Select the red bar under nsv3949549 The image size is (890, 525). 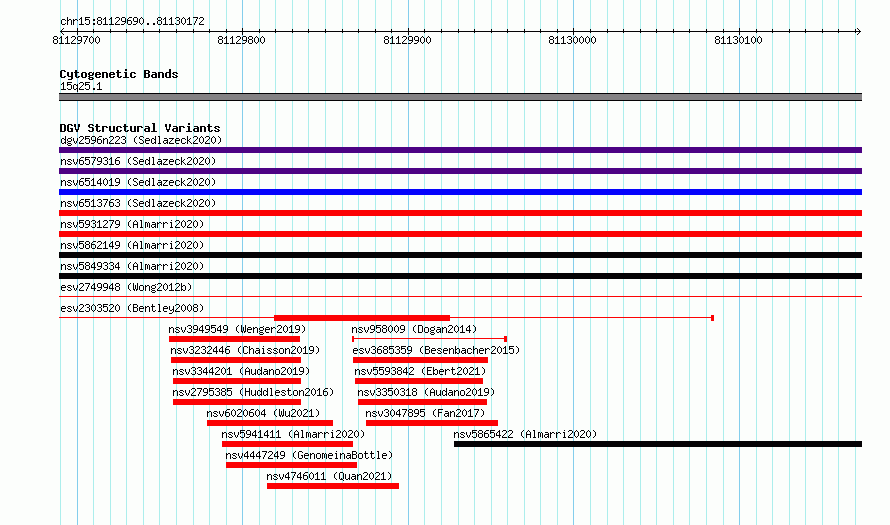coord(234,339)
